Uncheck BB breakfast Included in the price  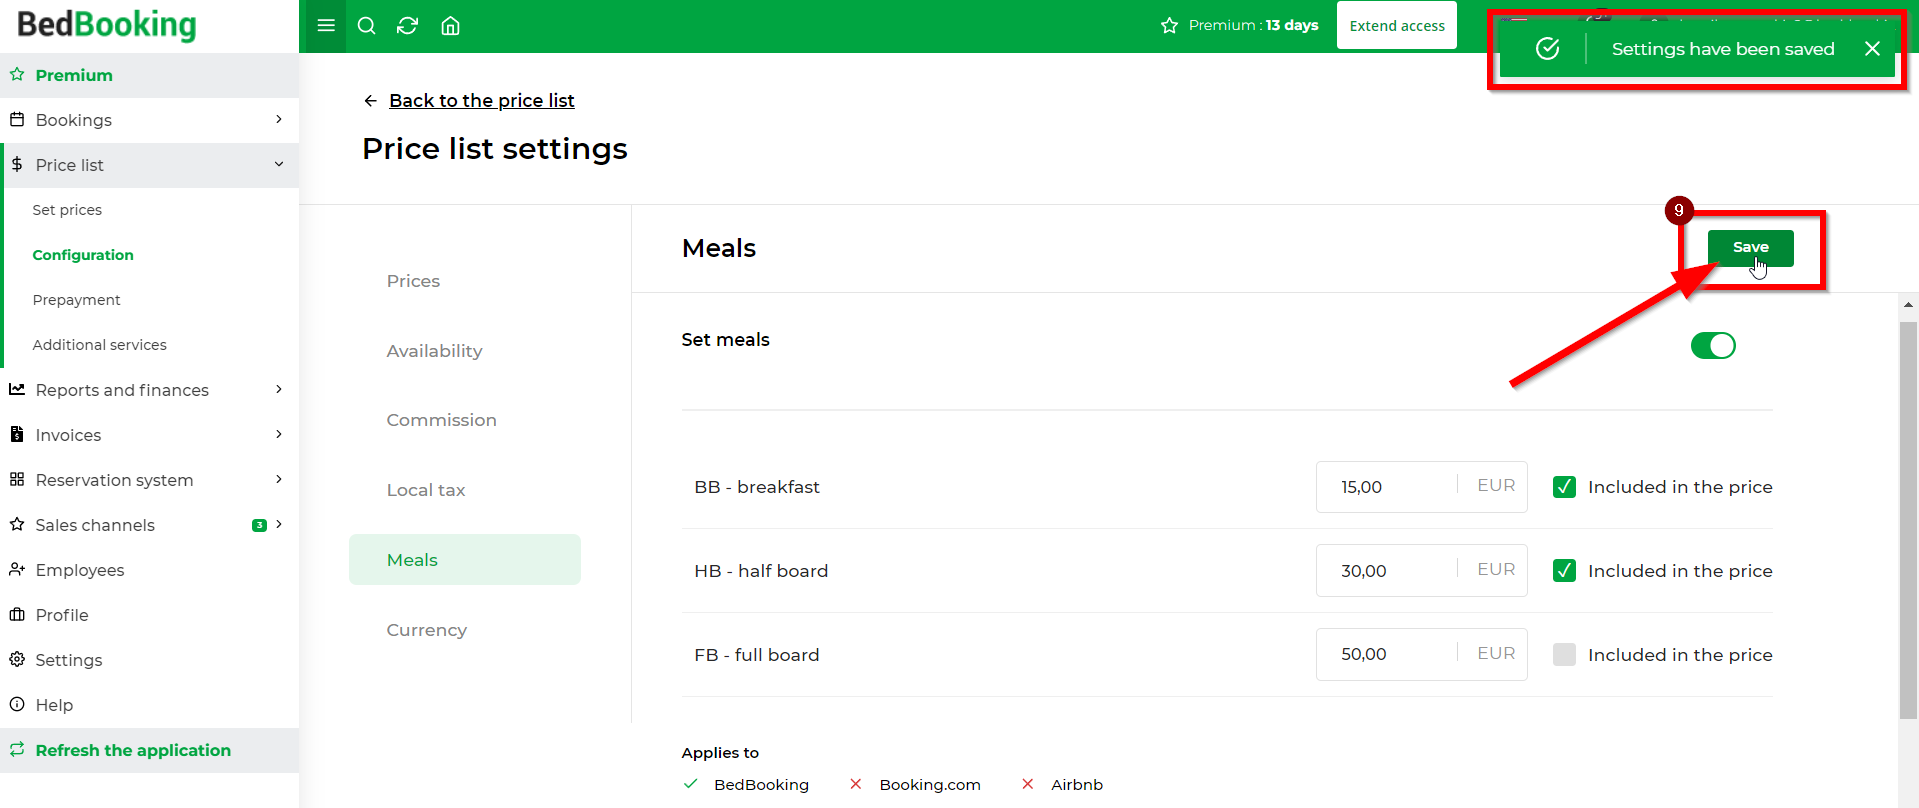tap(1565, 487)
